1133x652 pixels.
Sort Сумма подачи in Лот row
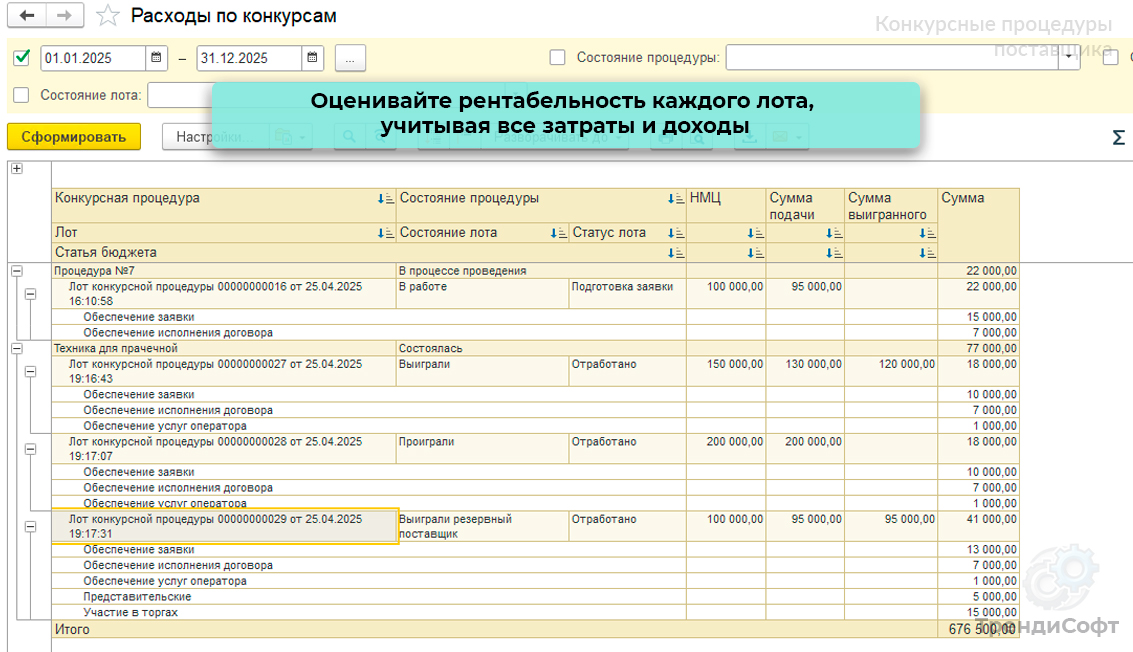pos(834,233)
